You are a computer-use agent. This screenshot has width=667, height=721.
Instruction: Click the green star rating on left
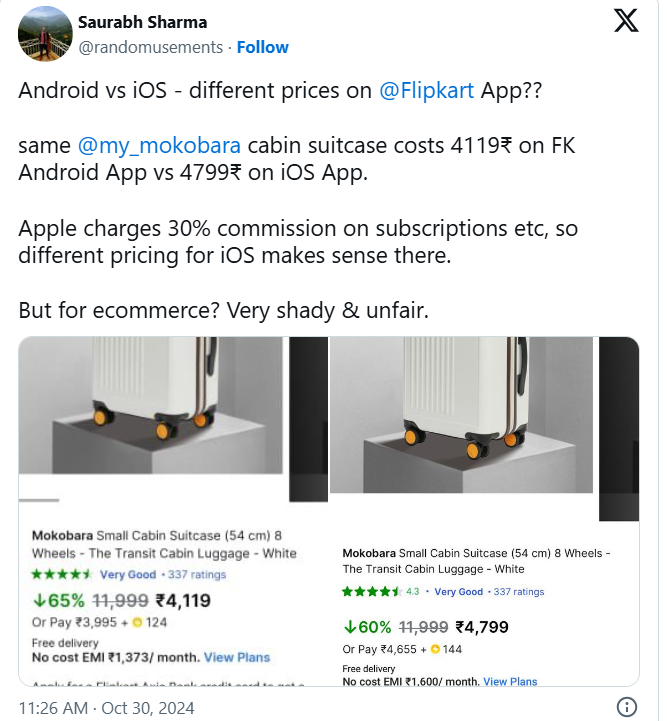click(x=61, y=575)
